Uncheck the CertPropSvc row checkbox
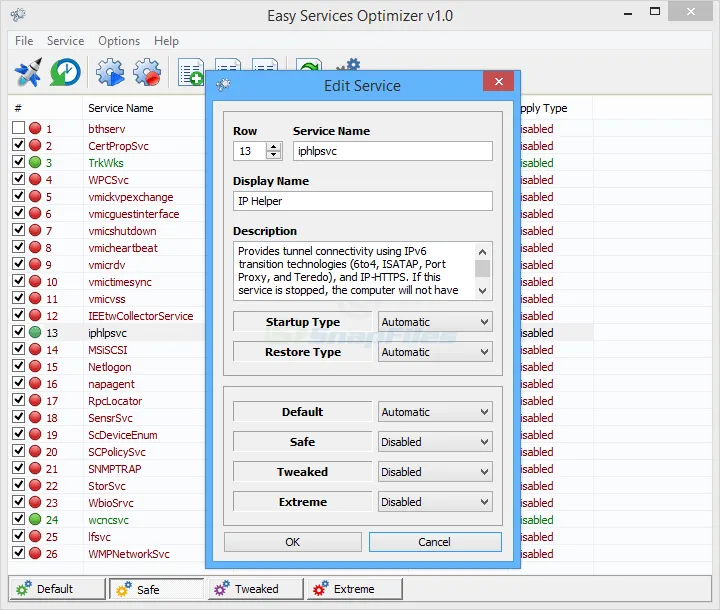Viewport: 720px width, 610px height. 18,145
